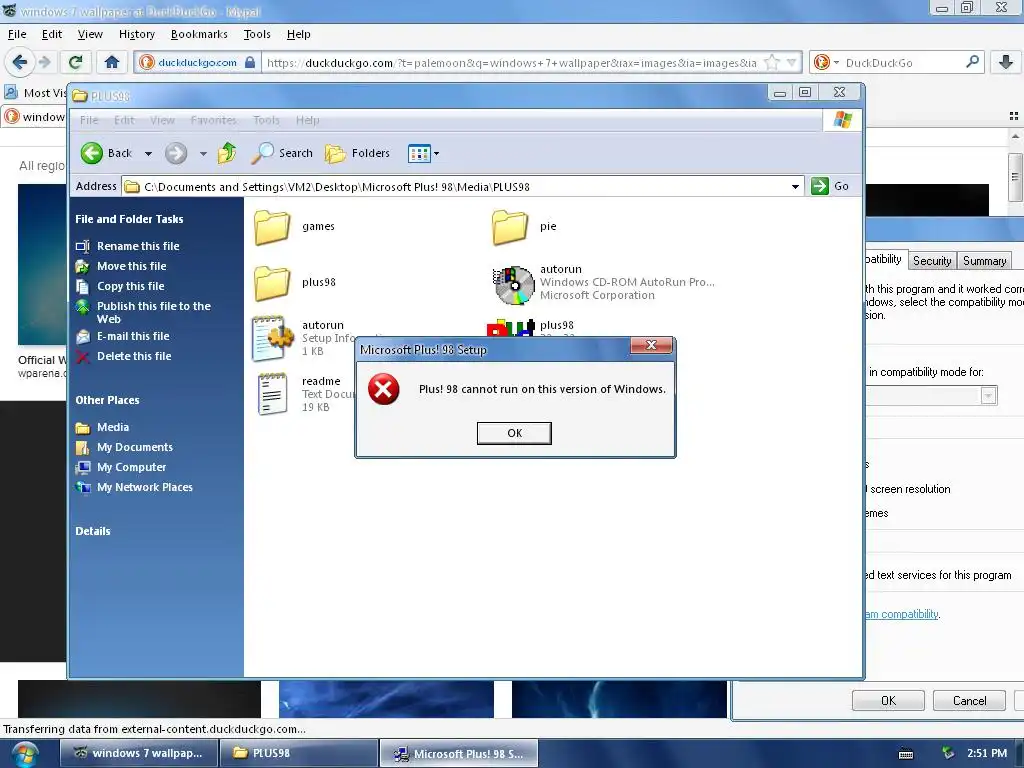Open the Bookmarks menu

point(199,34)
